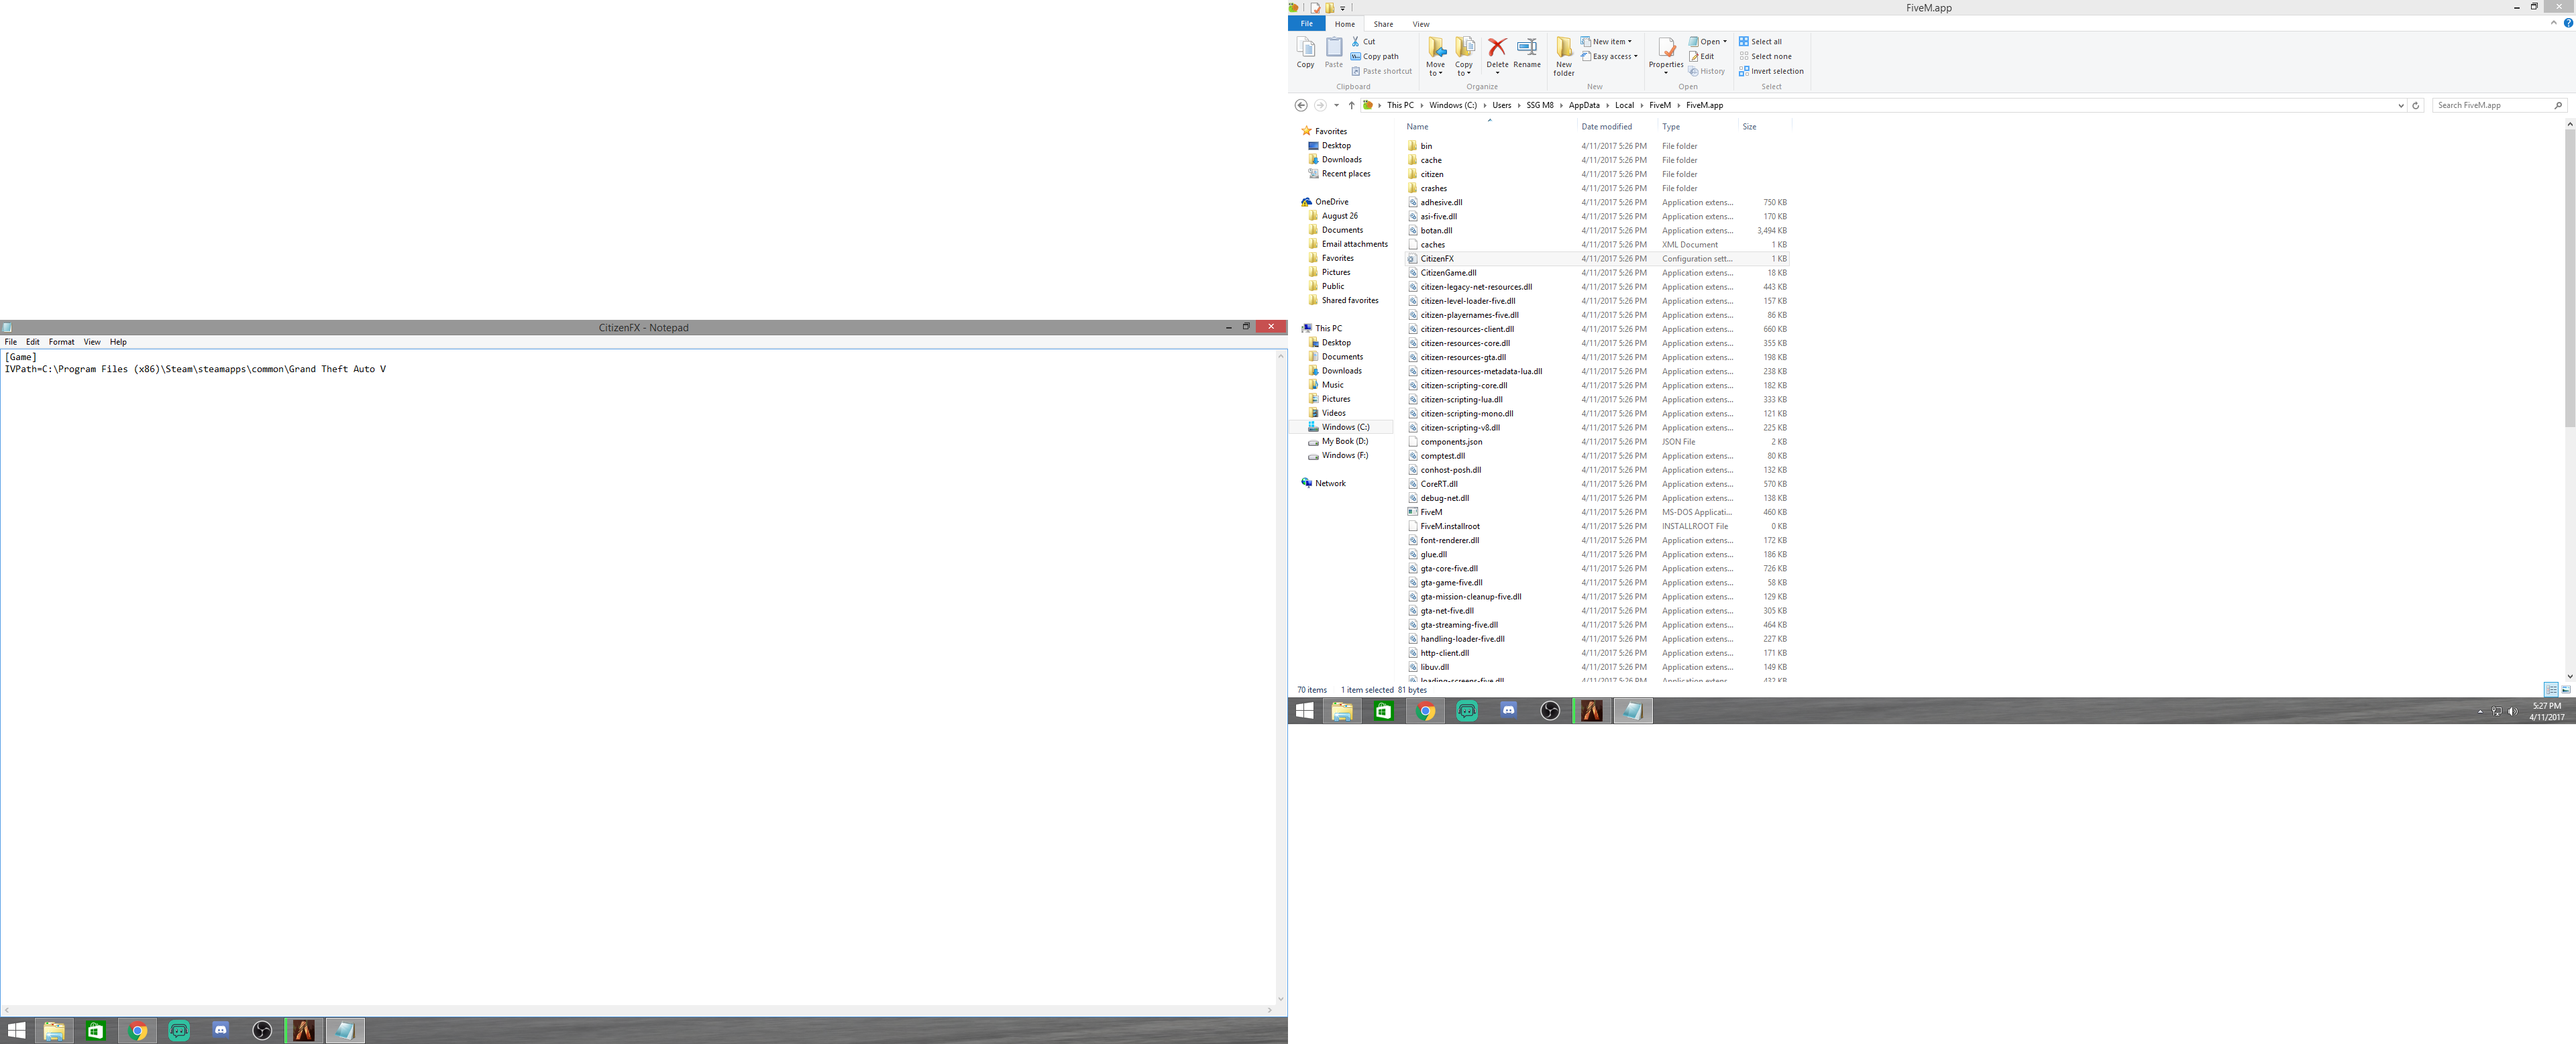
Task: Click Invert selection button
Action: [1771, 71]
